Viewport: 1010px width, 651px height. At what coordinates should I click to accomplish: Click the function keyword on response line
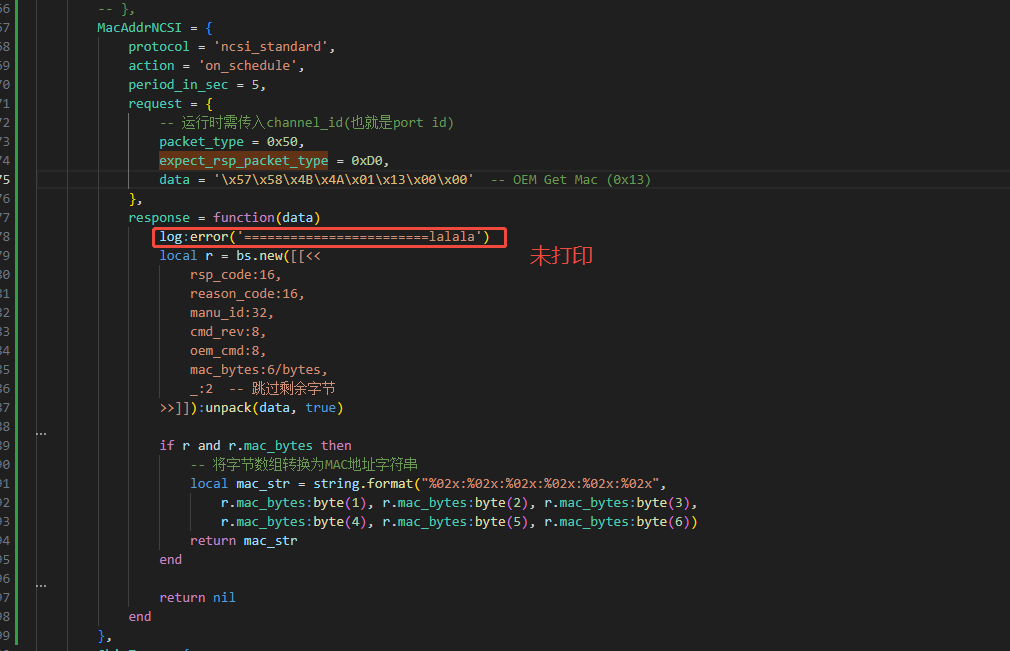[x=243, y=218]
